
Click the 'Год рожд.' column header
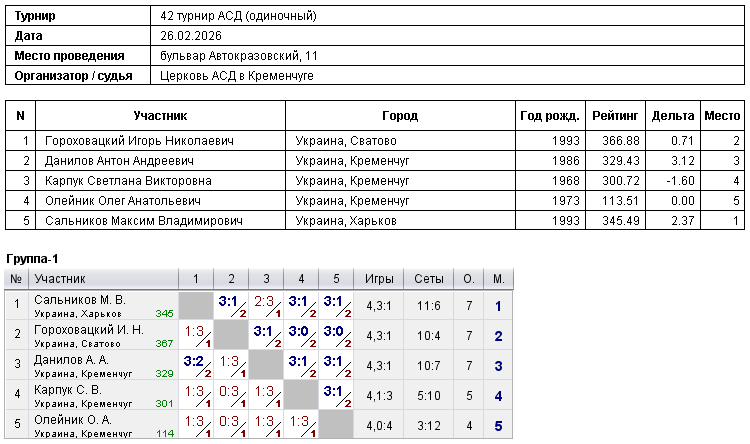pos(550,116)
